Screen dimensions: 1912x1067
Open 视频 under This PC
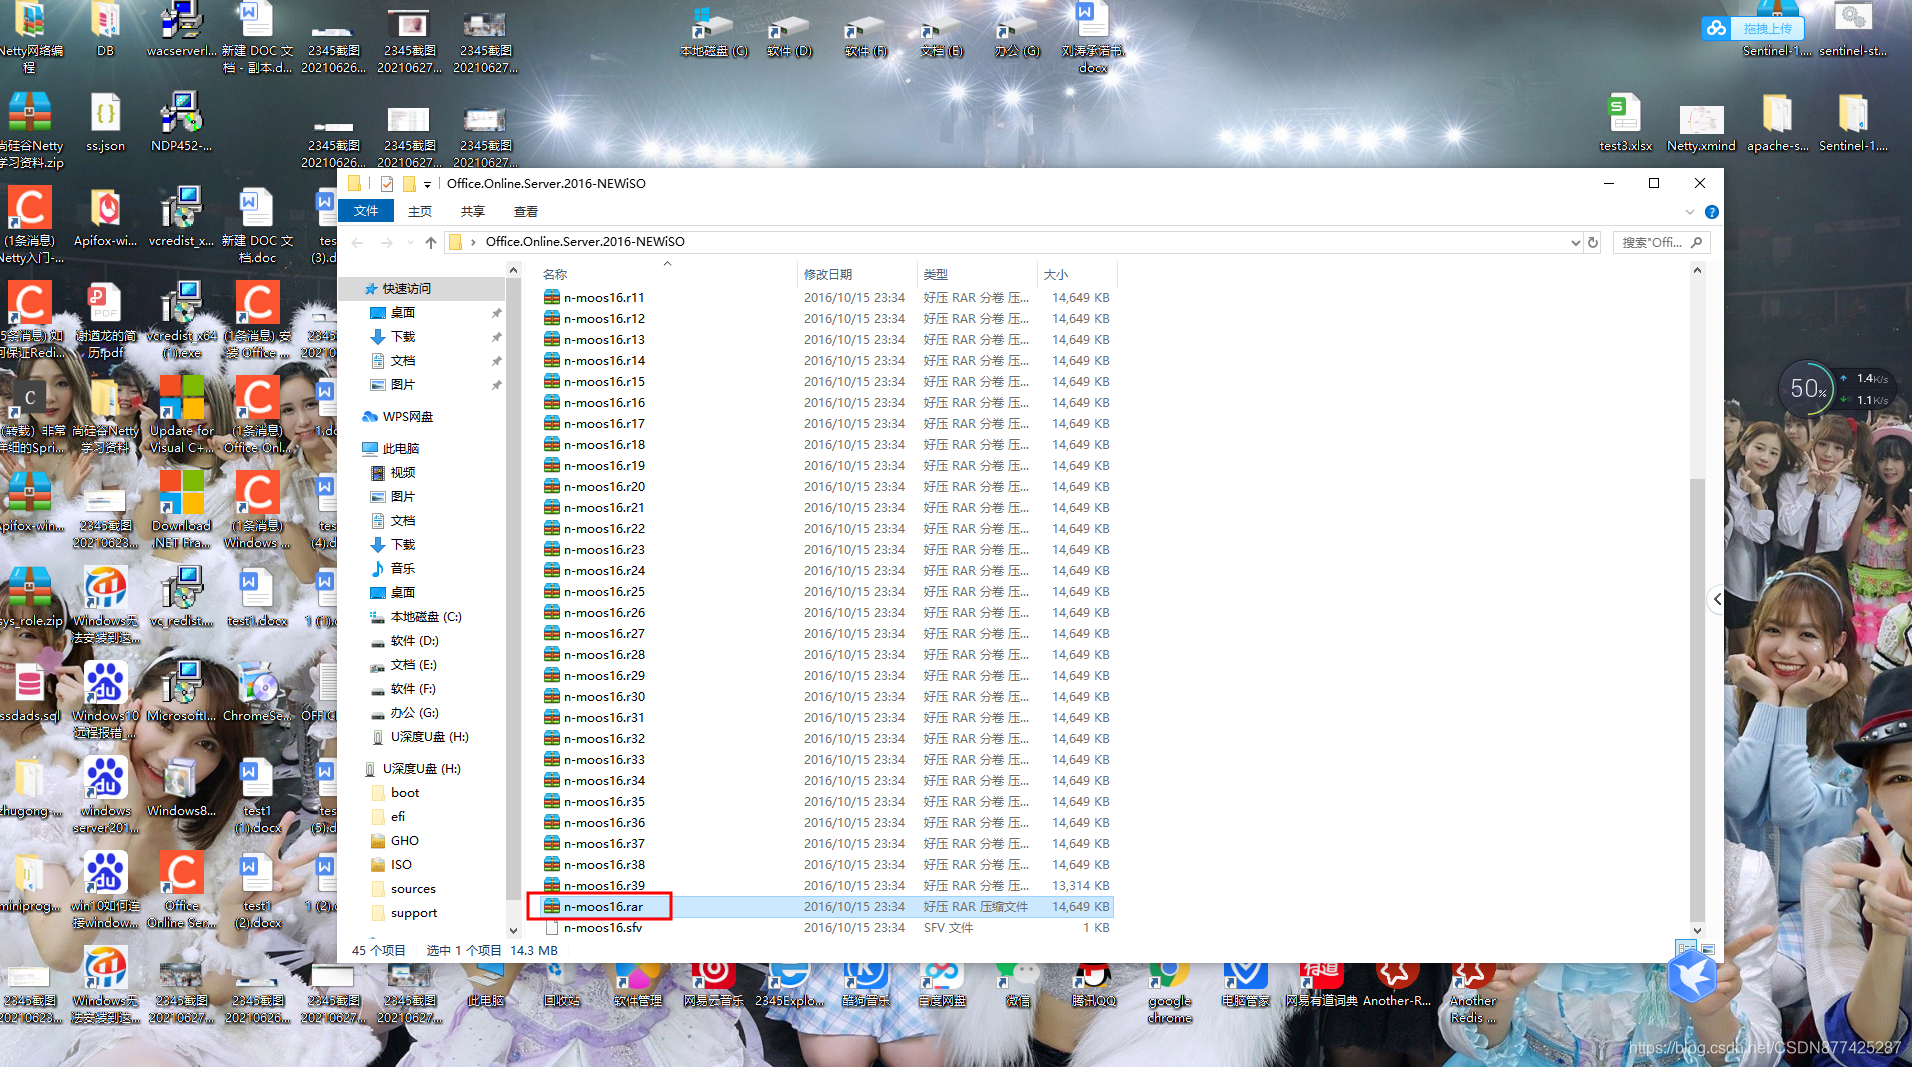pyautogui.click(x=402, y=472)
